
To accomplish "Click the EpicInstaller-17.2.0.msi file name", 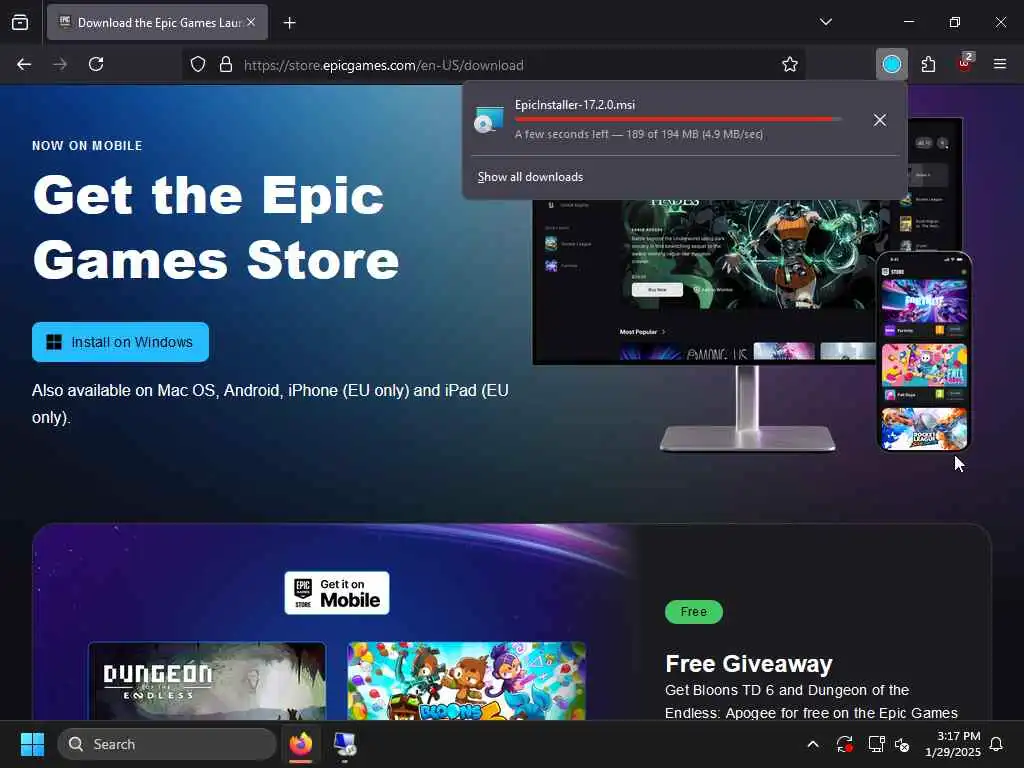I will pos(575,104).
